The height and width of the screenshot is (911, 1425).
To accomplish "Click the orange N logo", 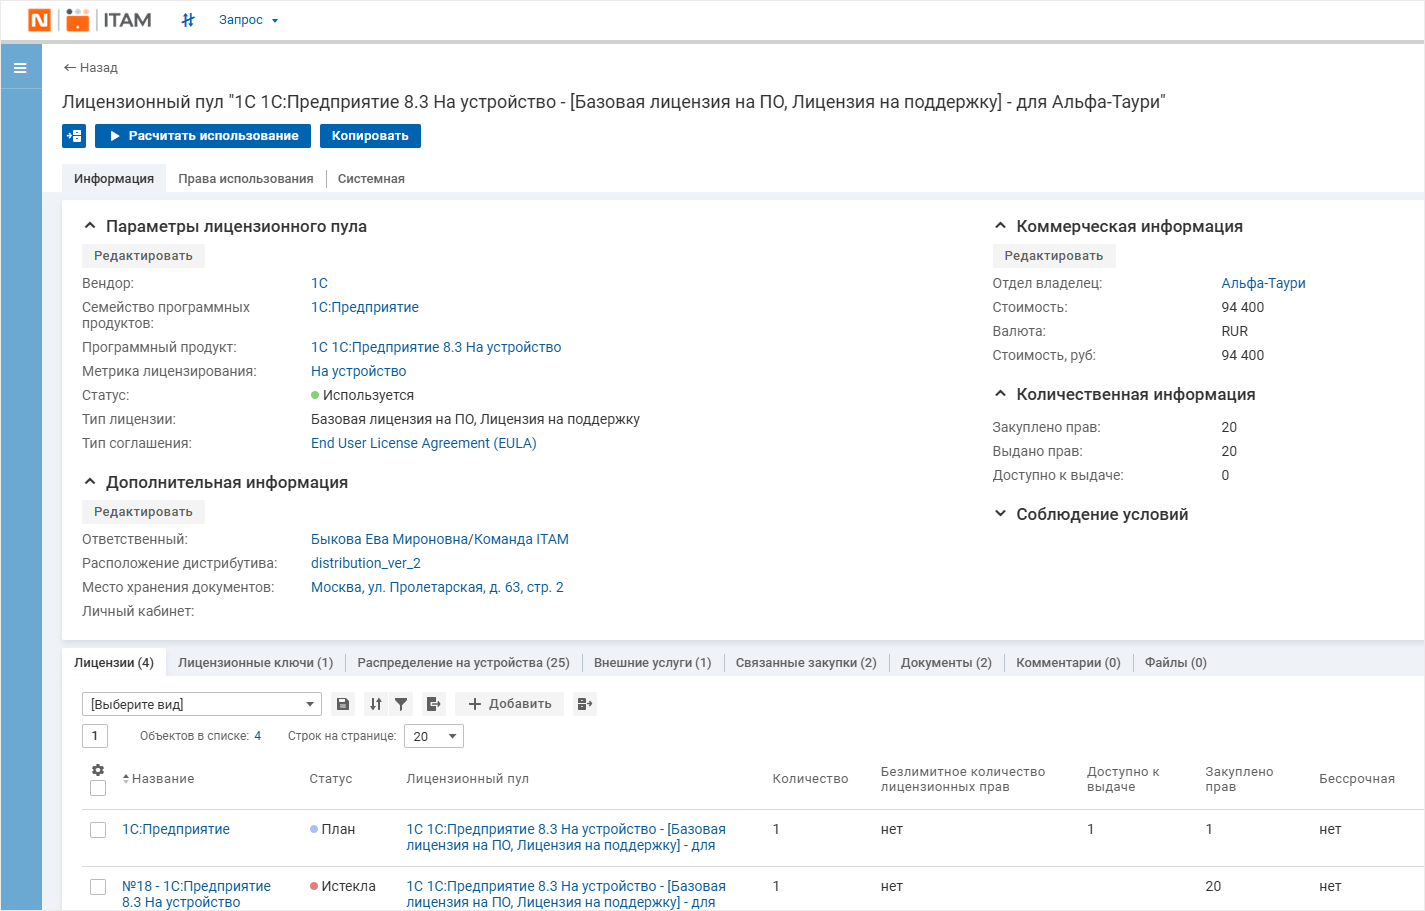I will pos(40,20).
